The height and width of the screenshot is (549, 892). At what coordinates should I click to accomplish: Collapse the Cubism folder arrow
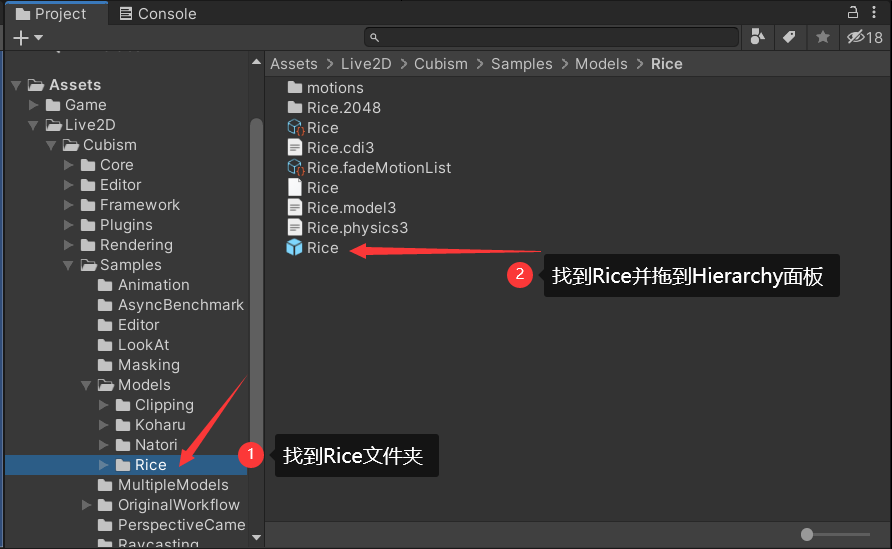51,146
